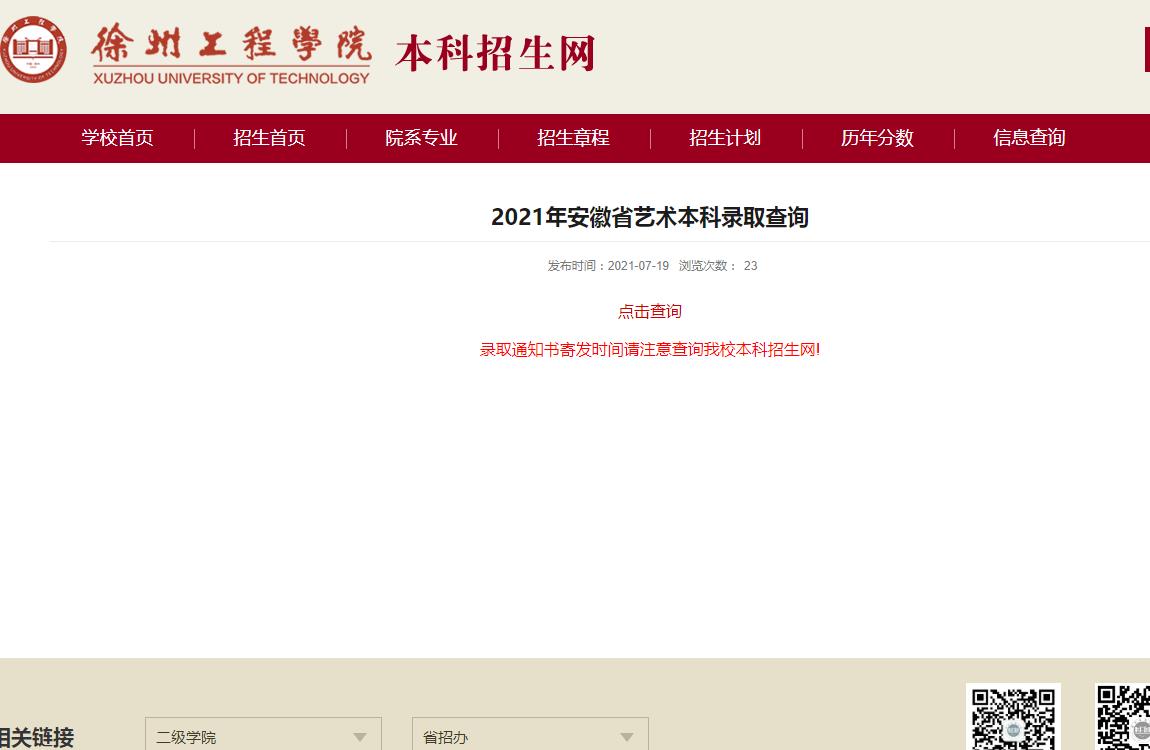Open 招生计划 menu item
Screen dimensions: 1150x750
pyautogui.click(x=725, y=138)
